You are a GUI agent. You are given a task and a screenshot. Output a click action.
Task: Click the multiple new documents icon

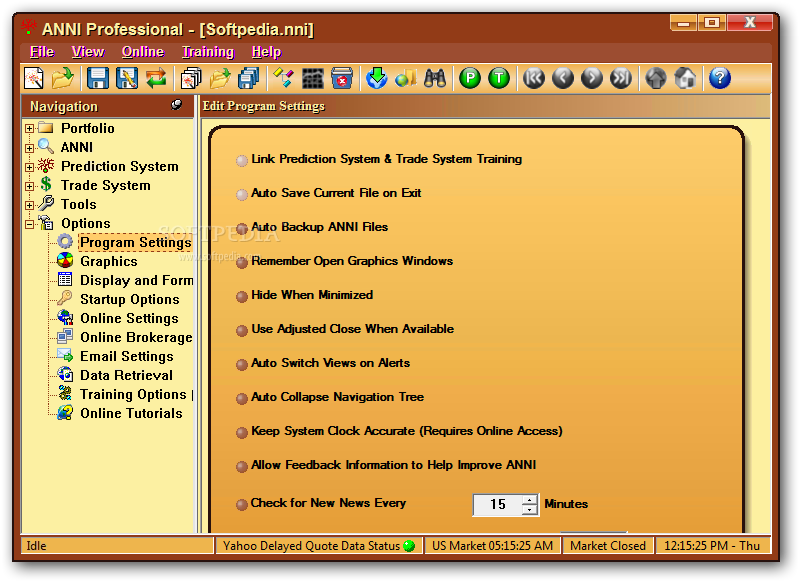[191, 79]
